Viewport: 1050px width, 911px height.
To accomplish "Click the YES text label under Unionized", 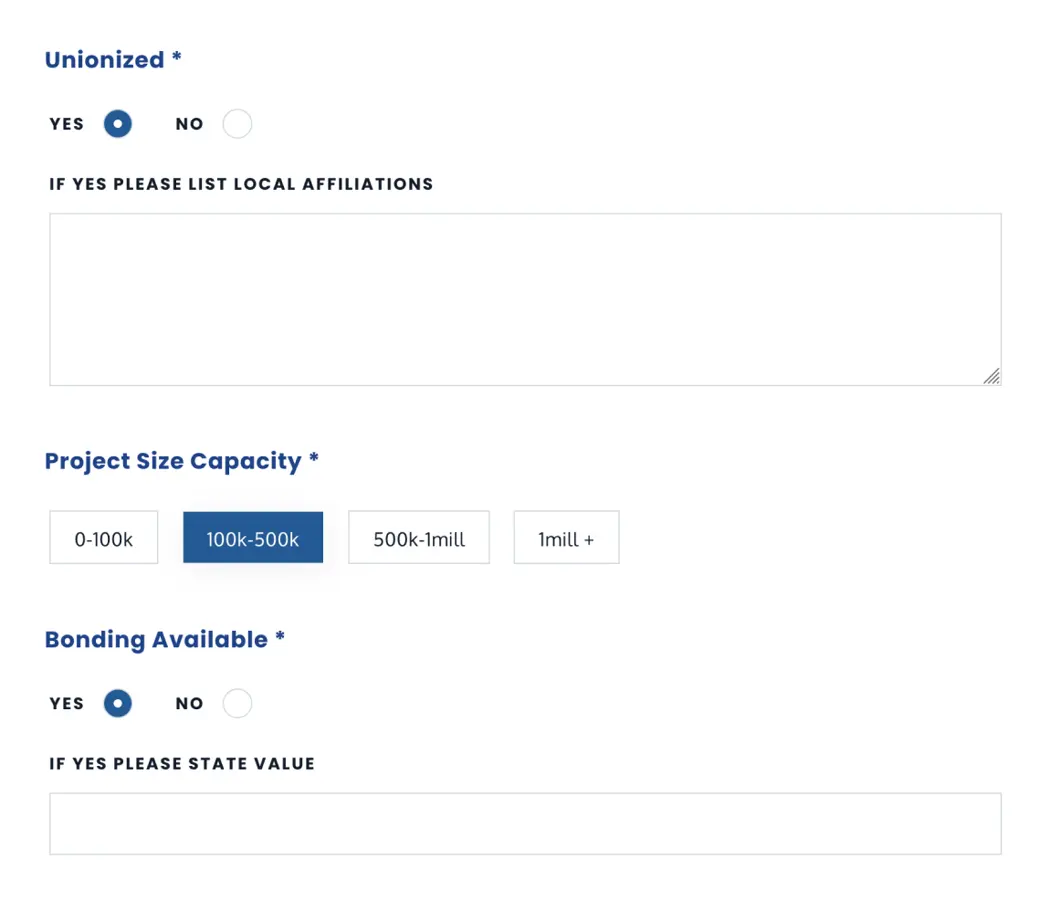I will pyautogui.click(x=67, y=124).
